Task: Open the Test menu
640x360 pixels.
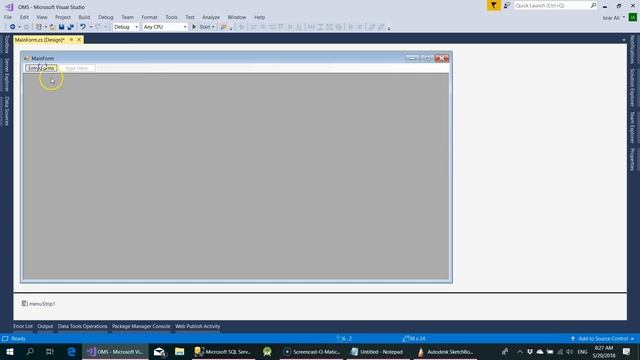Action: pos(190,17)
